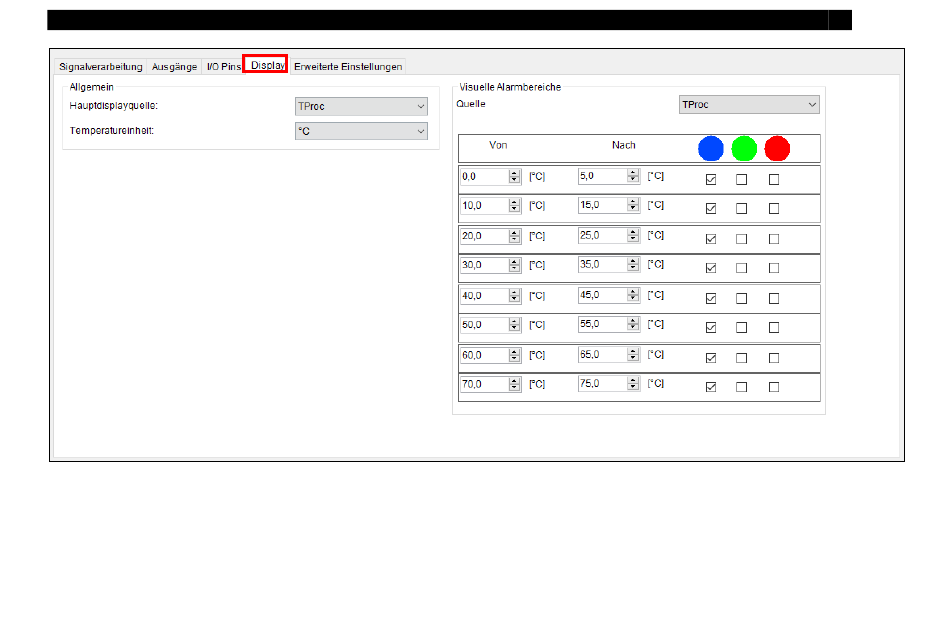Check green checkbox in the 50,0 row

742,327
